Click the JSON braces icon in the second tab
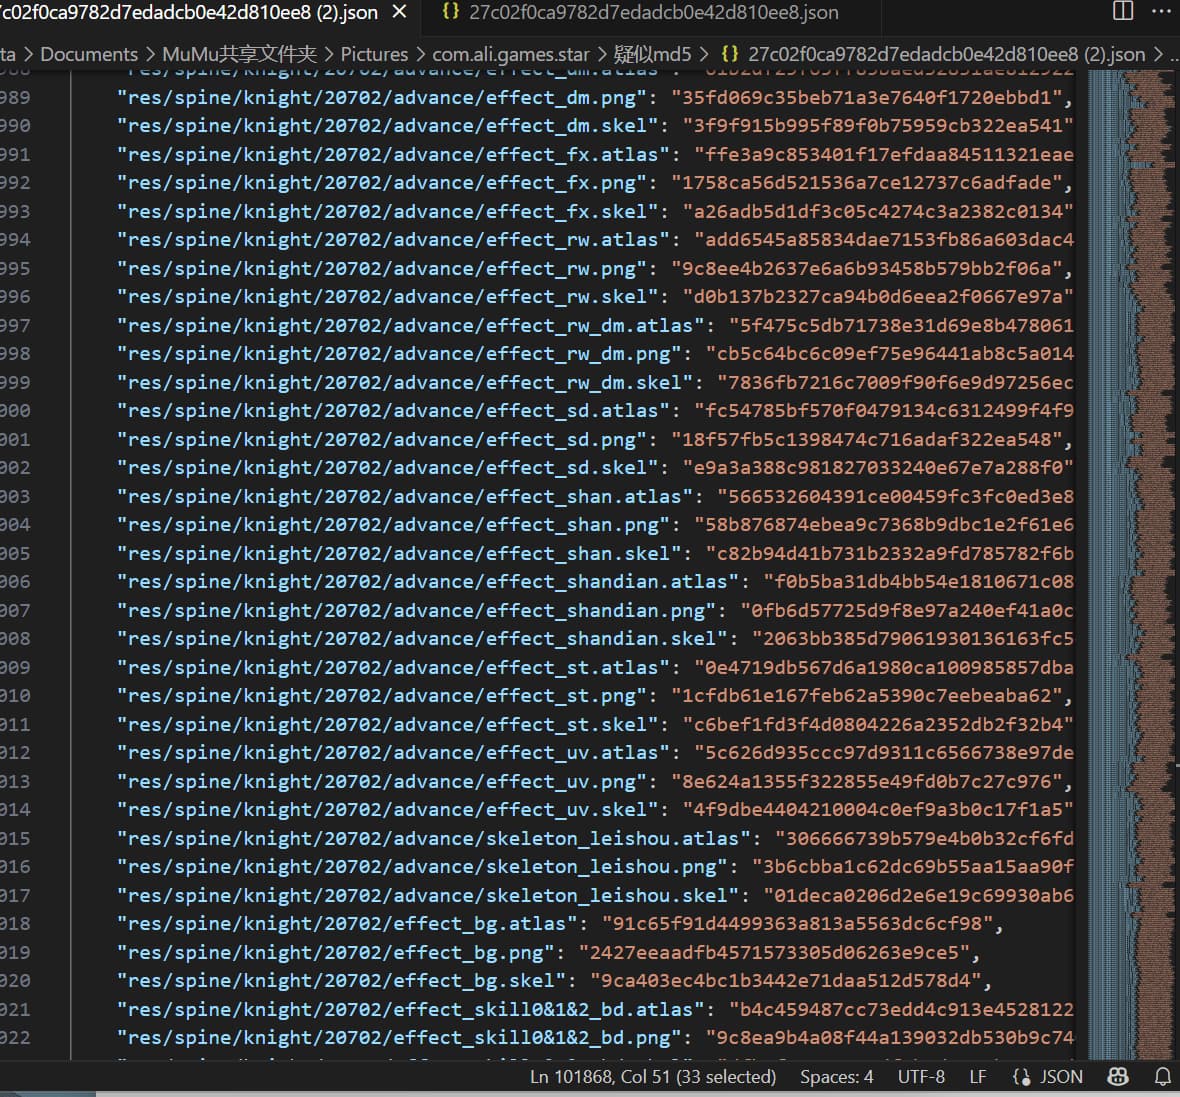This screenshot has height=1097, width=1180. 450,12
